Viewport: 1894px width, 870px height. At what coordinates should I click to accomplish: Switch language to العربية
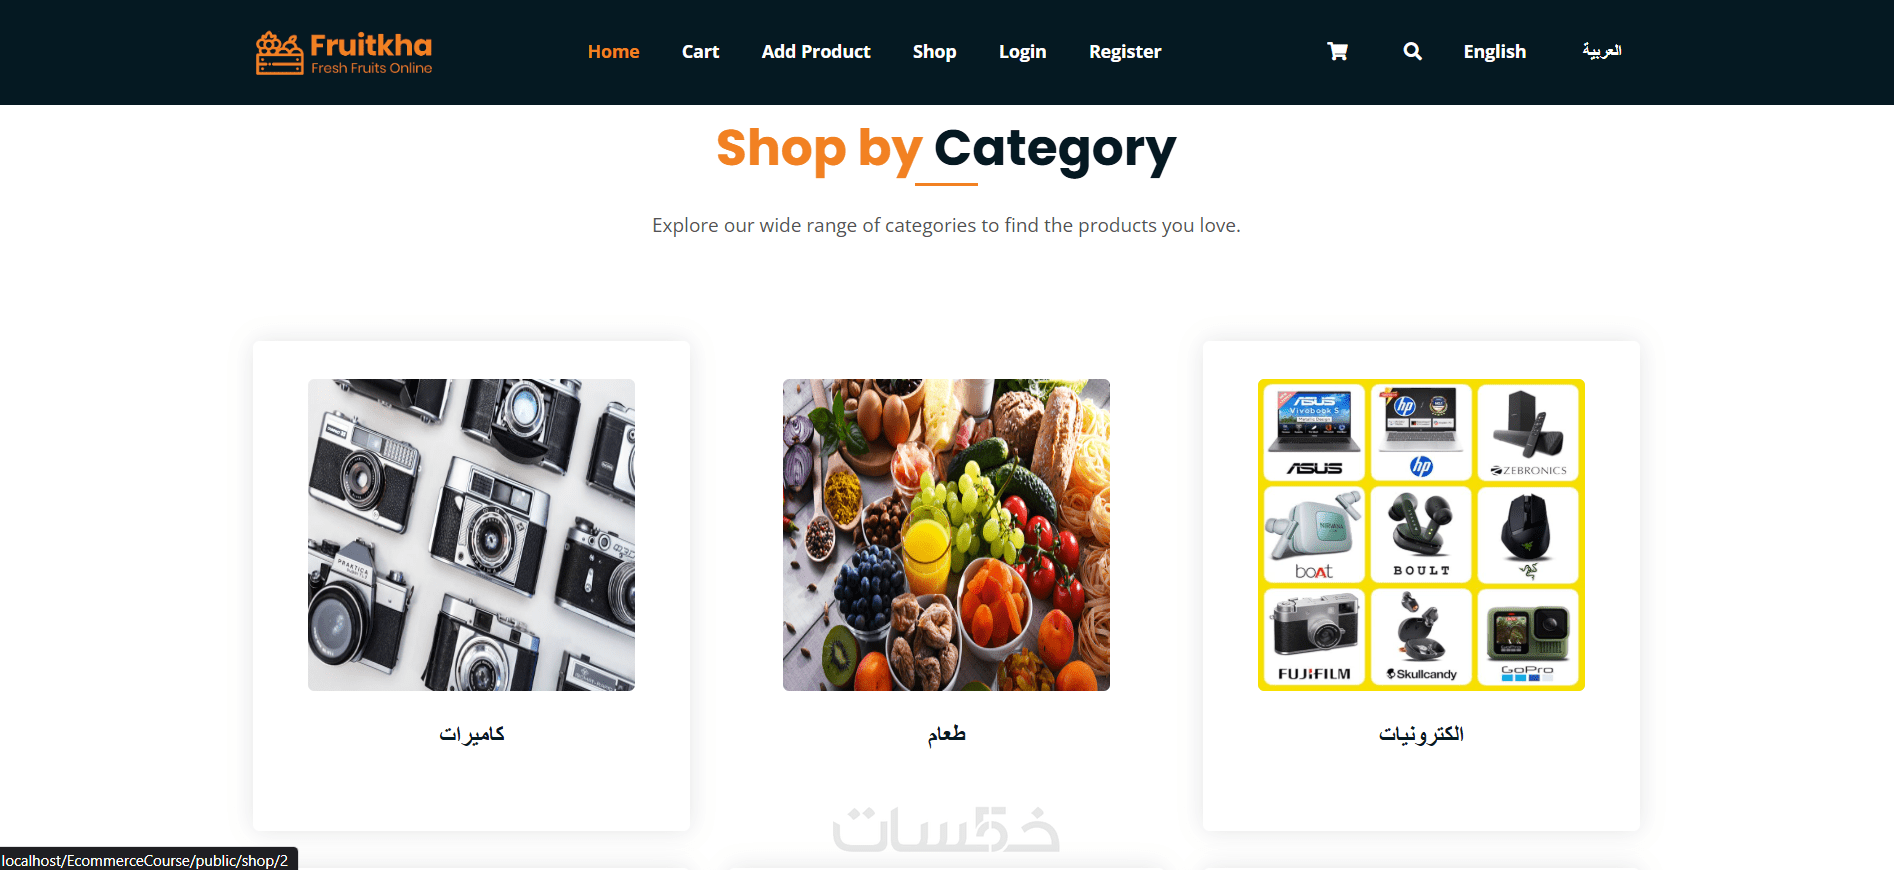1601,51
